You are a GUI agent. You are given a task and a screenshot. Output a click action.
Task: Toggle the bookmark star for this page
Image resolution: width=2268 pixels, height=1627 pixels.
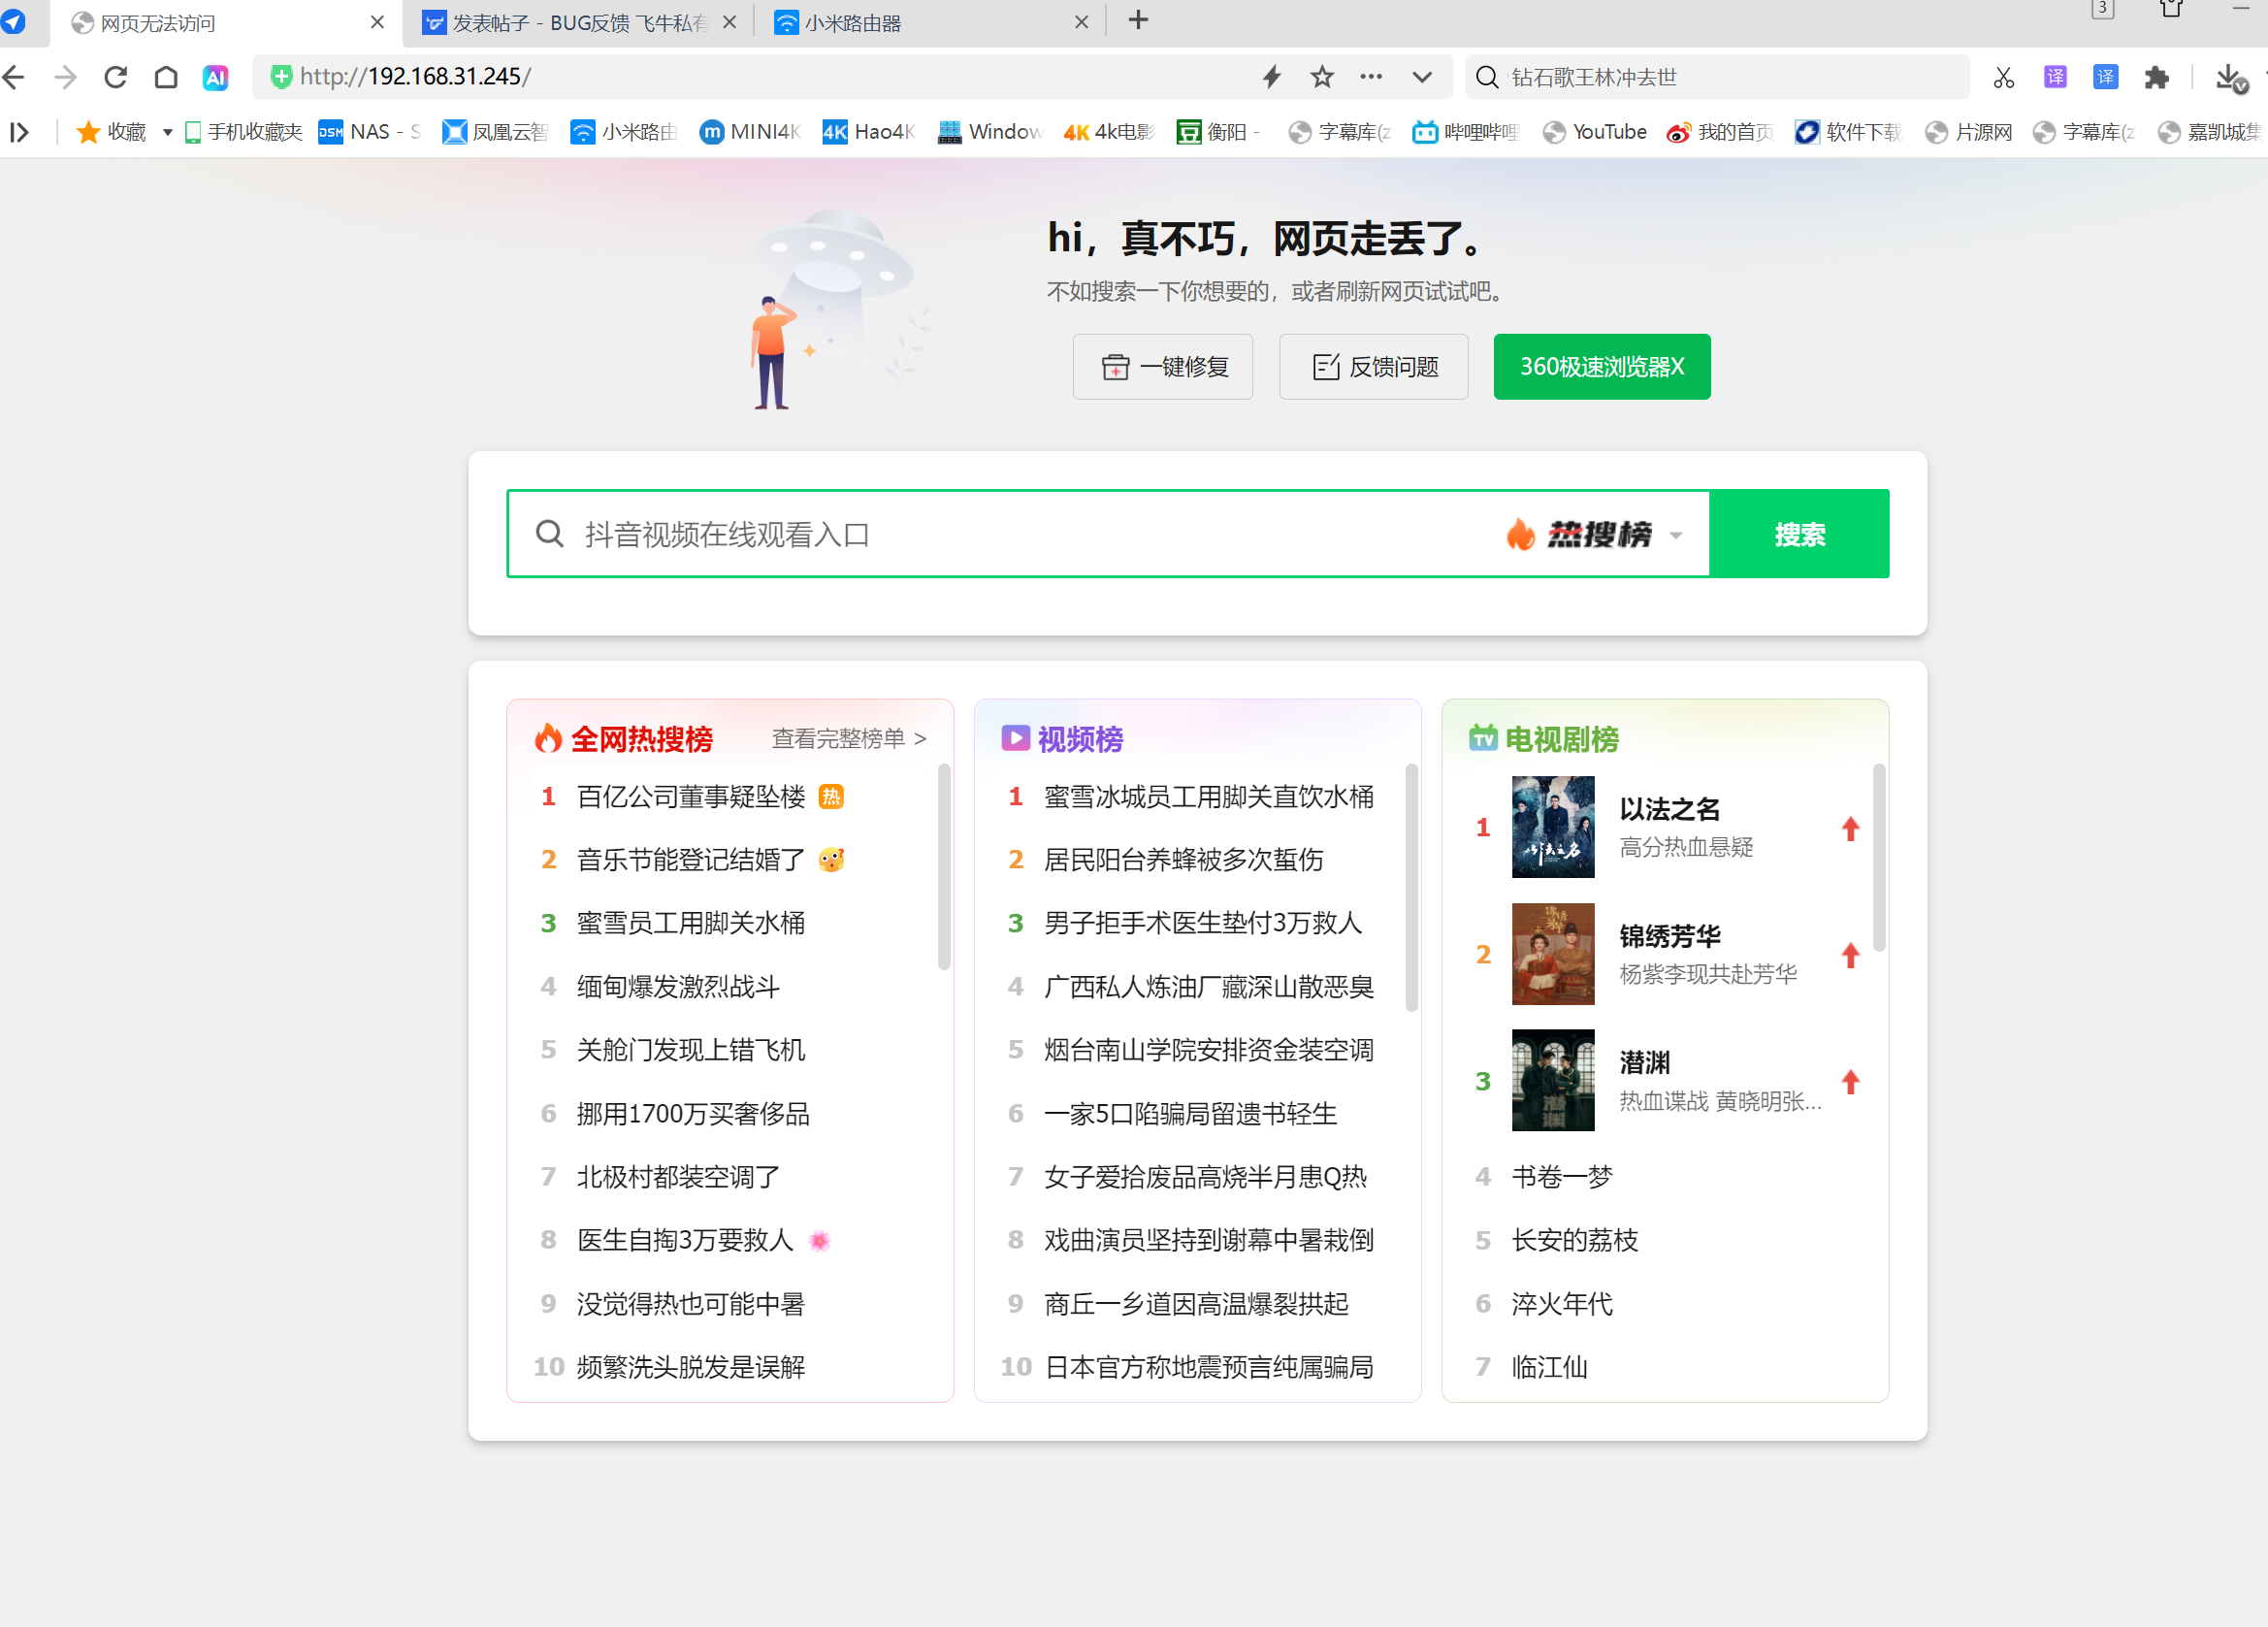click(1322, 77)
